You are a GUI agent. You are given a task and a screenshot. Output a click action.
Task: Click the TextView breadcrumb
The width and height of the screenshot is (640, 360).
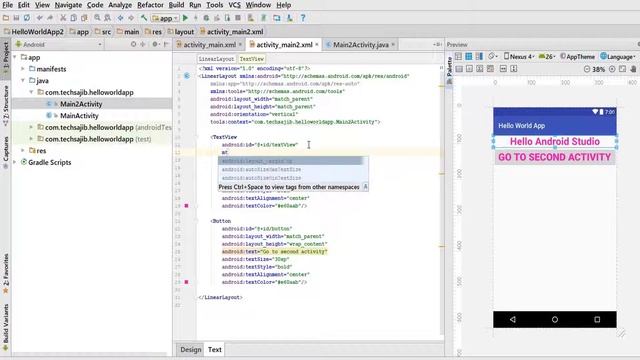252,59
